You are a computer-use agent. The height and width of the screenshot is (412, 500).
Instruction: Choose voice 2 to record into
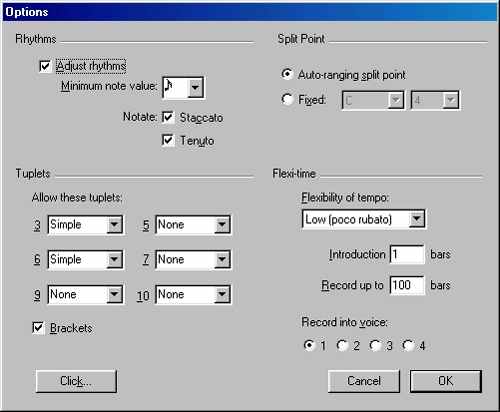click(x=342, y=345)
